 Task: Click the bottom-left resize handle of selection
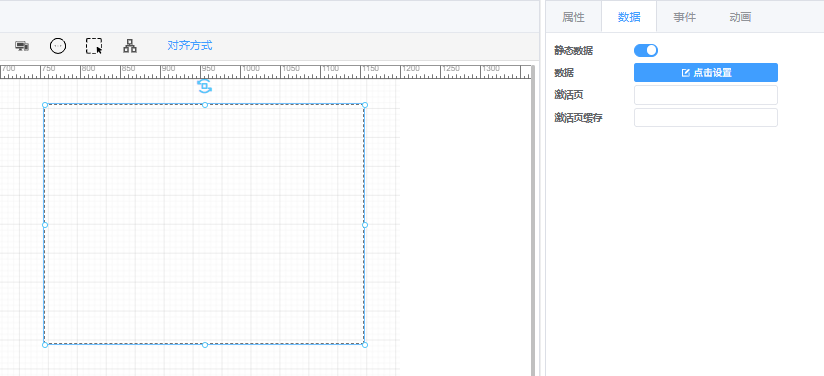coord(45,345)
